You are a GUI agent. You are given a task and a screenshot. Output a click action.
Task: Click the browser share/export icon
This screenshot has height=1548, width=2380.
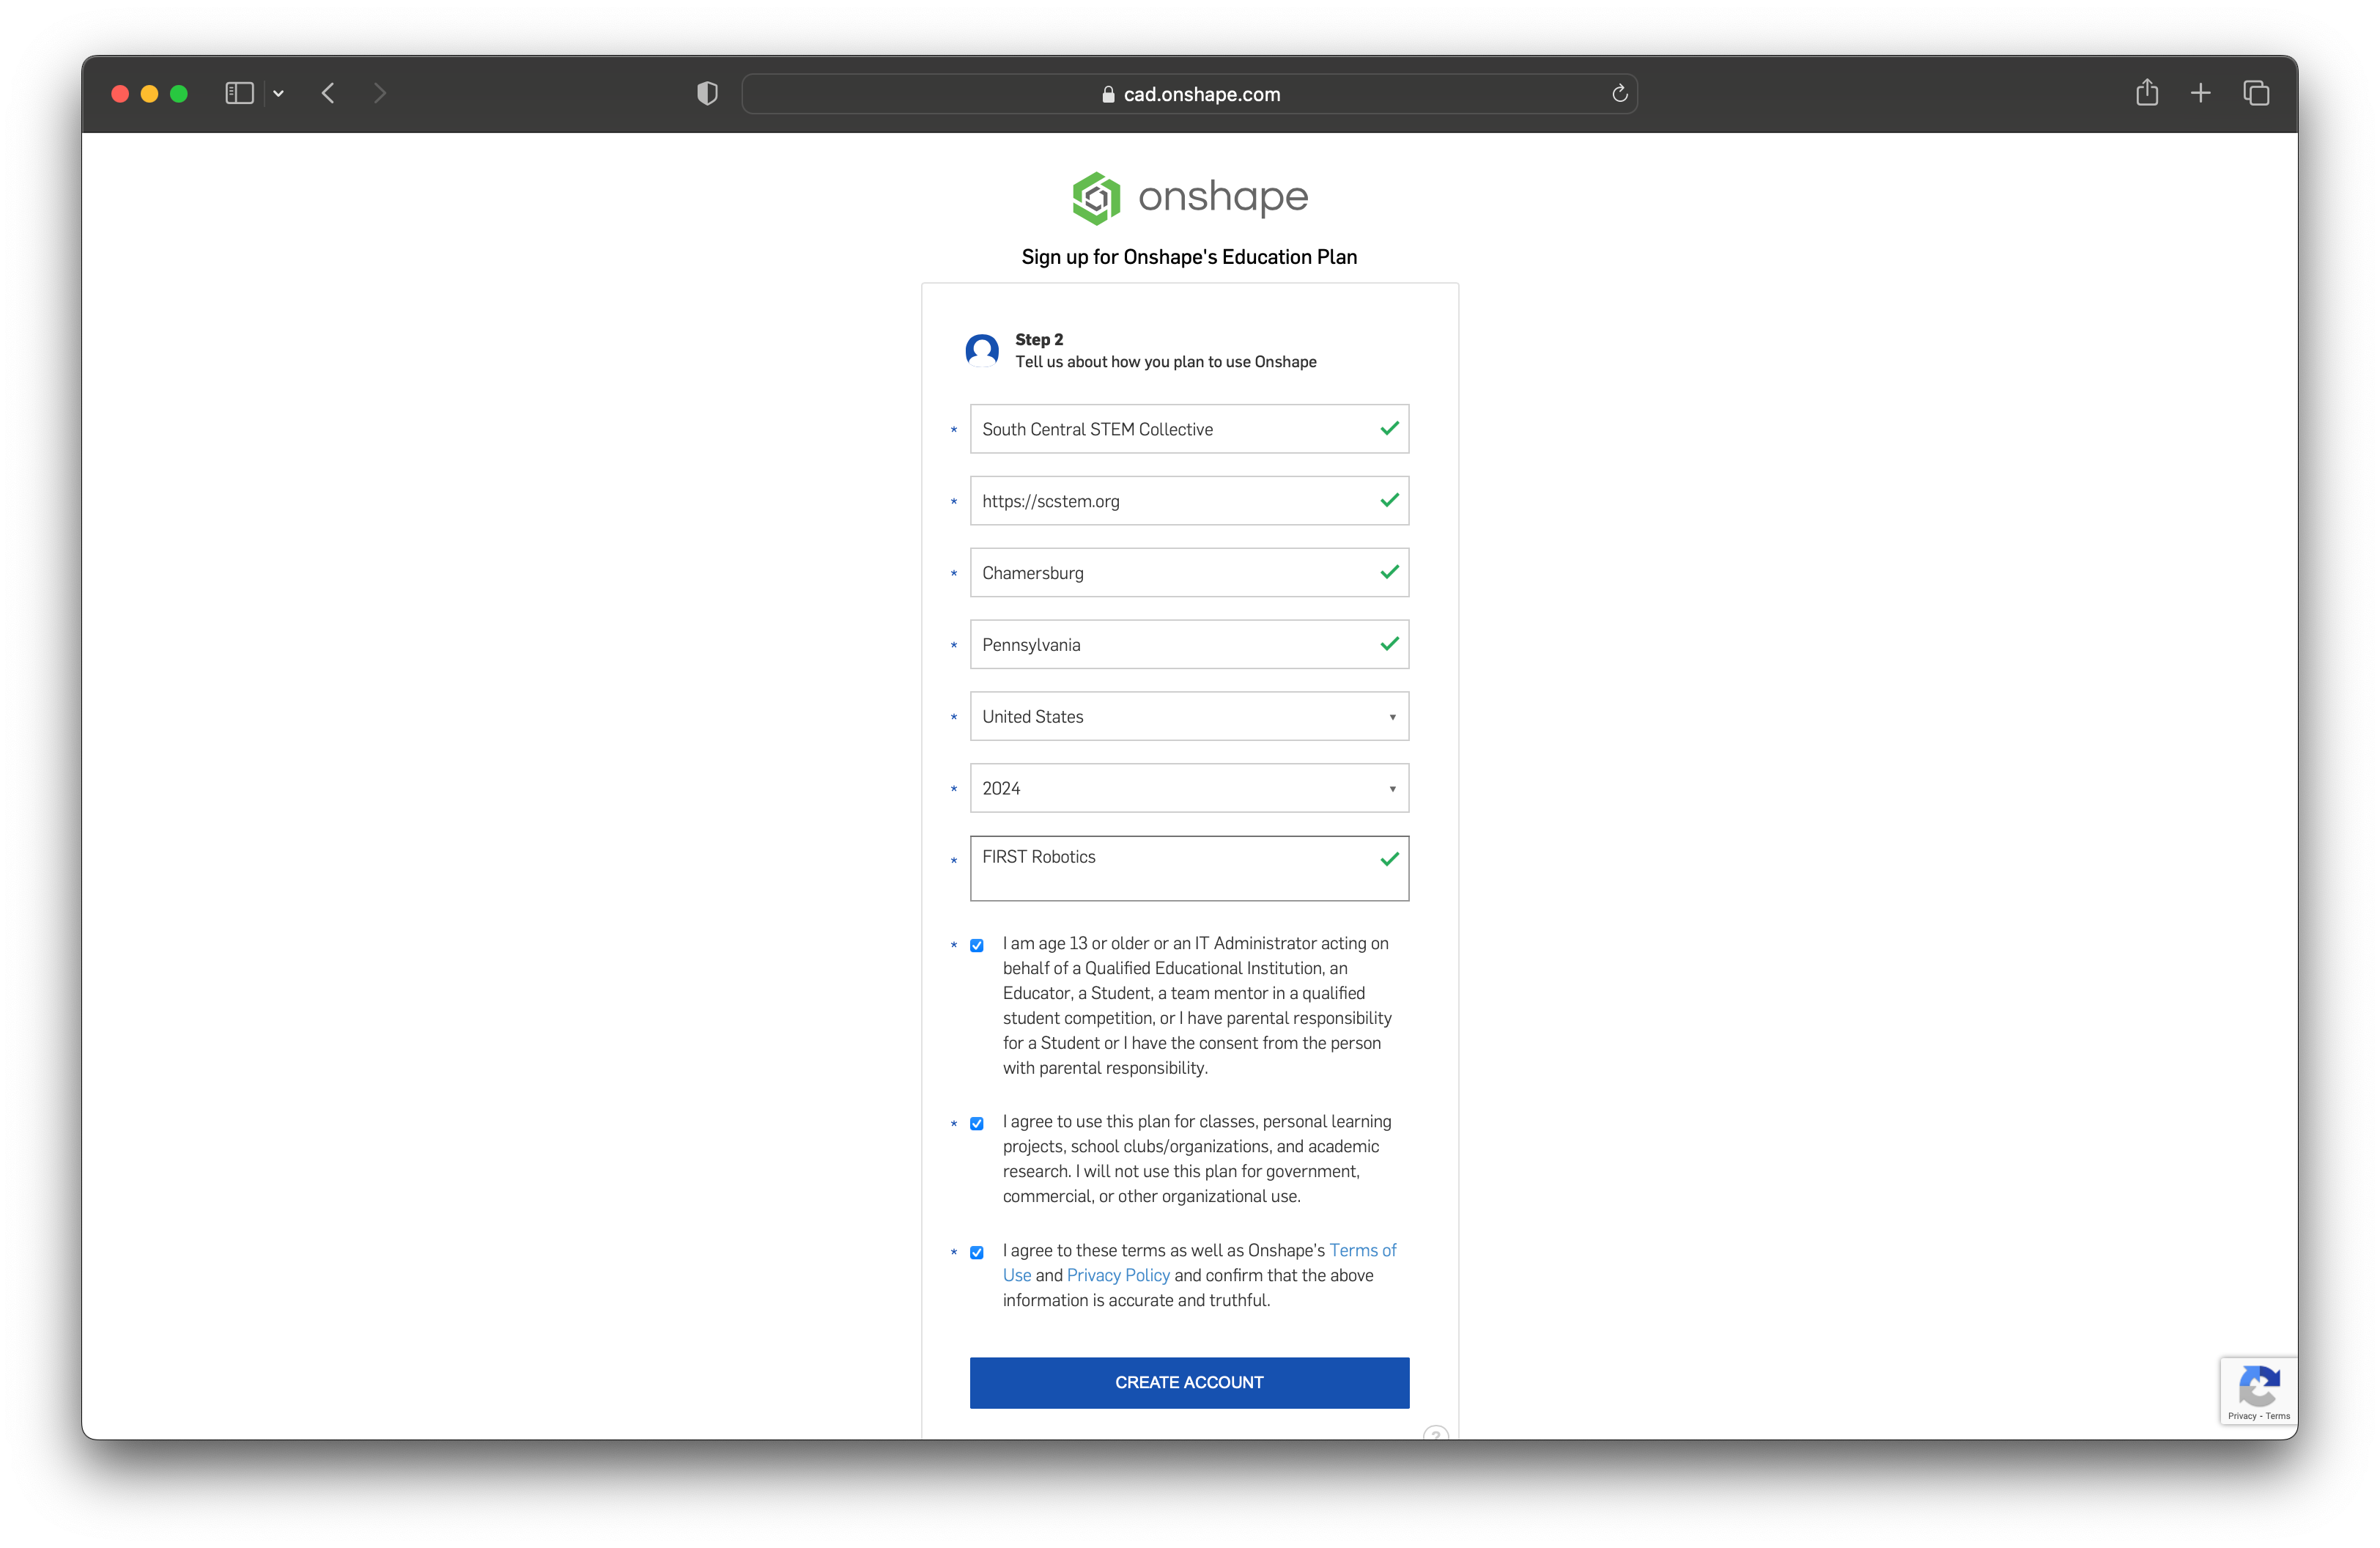click(2148, 94)
